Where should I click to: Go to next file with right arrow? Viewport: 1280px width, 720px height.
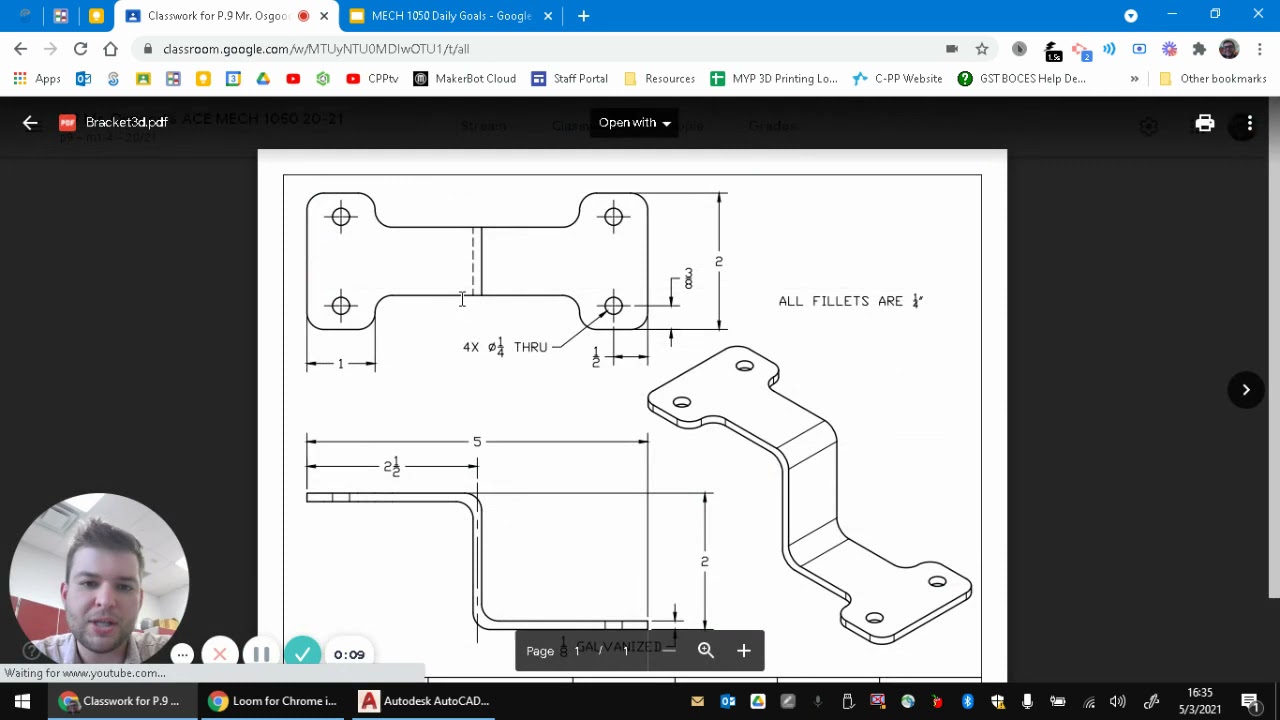pos(1246,390)
